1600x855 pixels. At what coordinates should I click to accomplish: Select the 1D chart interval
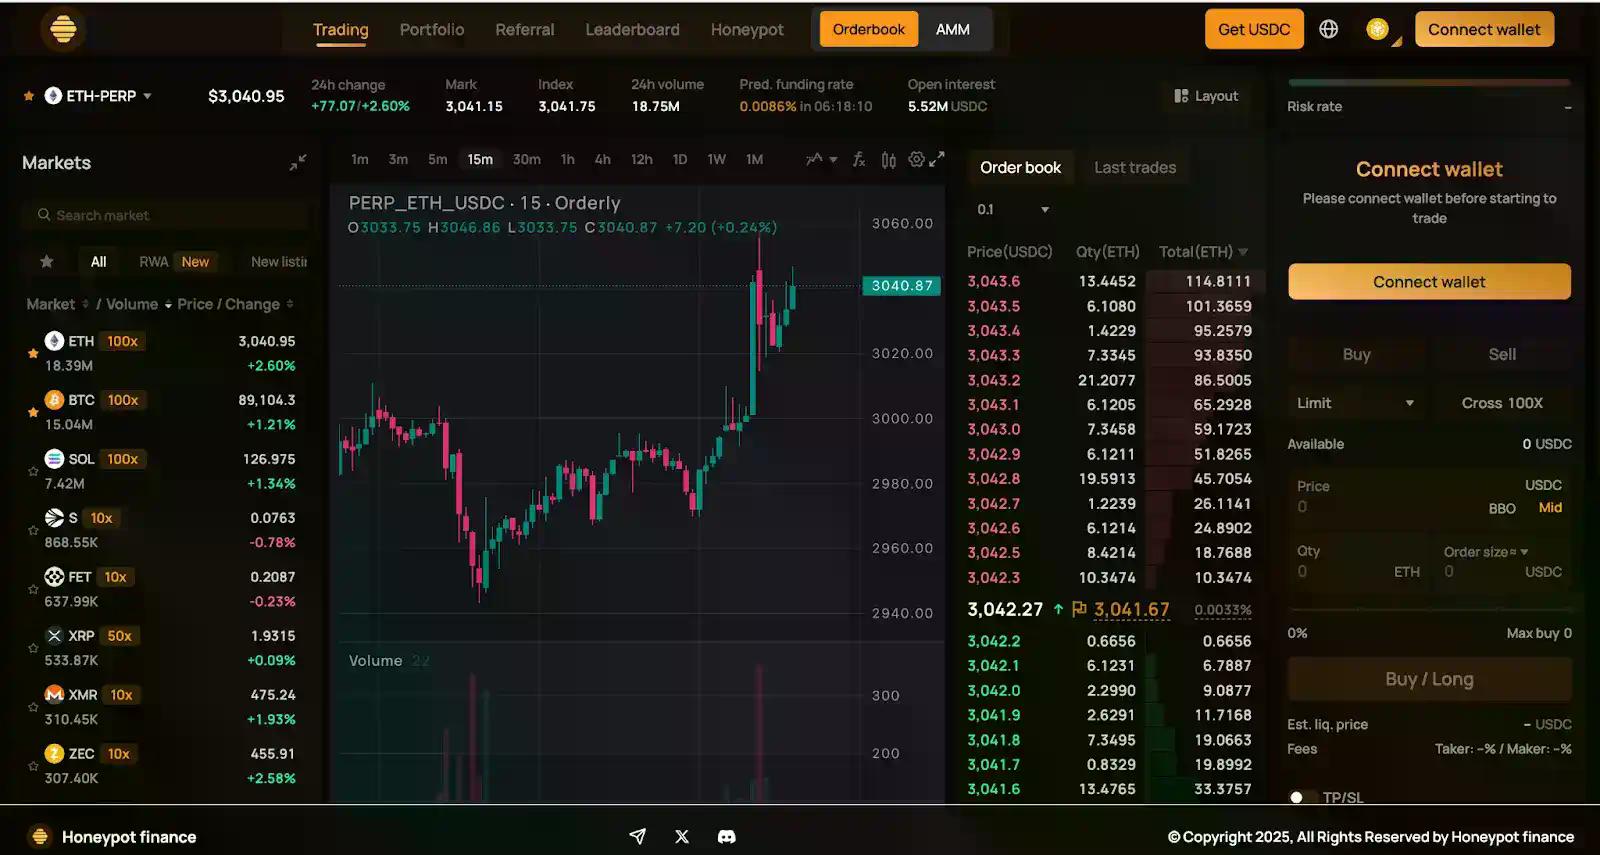pyautogui.click(x=680, y=159)
